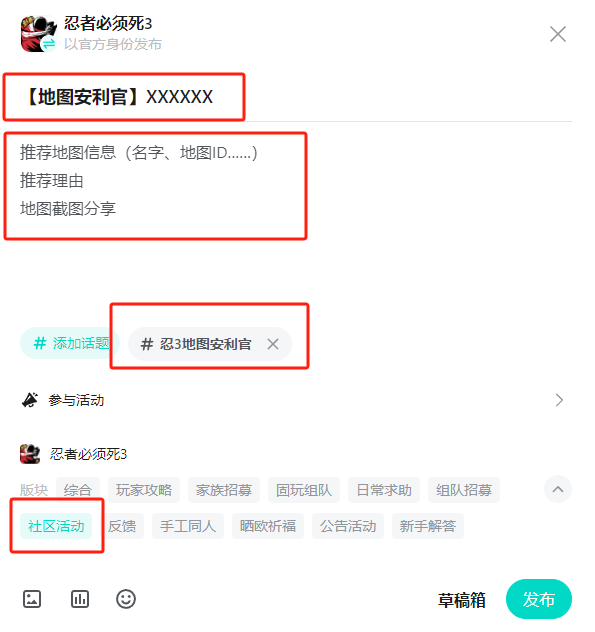
Task: Close the post editor dialog
Action: 558,34
